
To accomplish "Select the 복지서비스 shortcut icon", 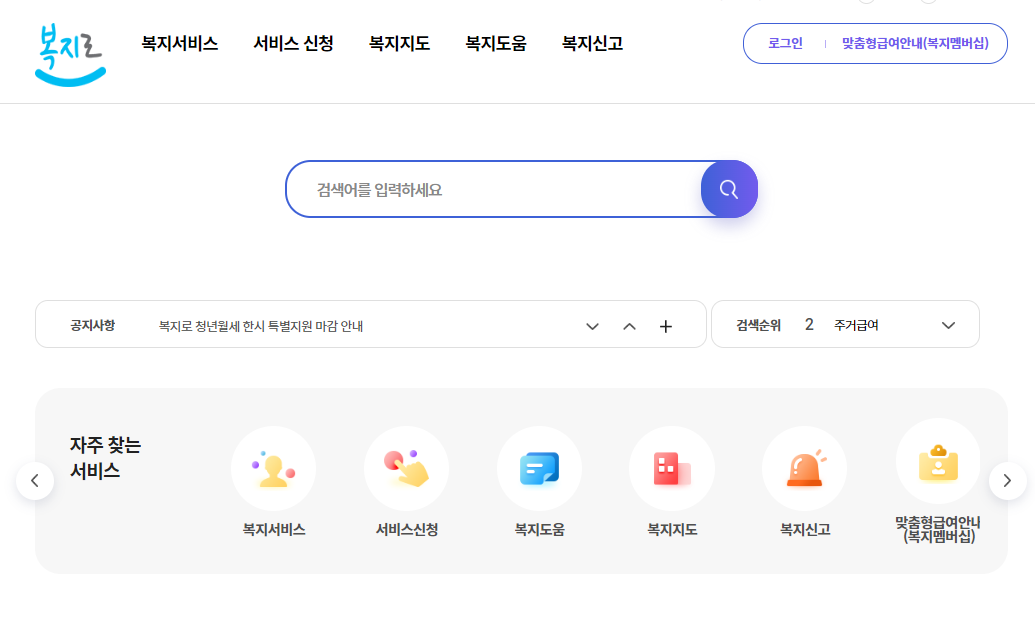I will point(273,468).
